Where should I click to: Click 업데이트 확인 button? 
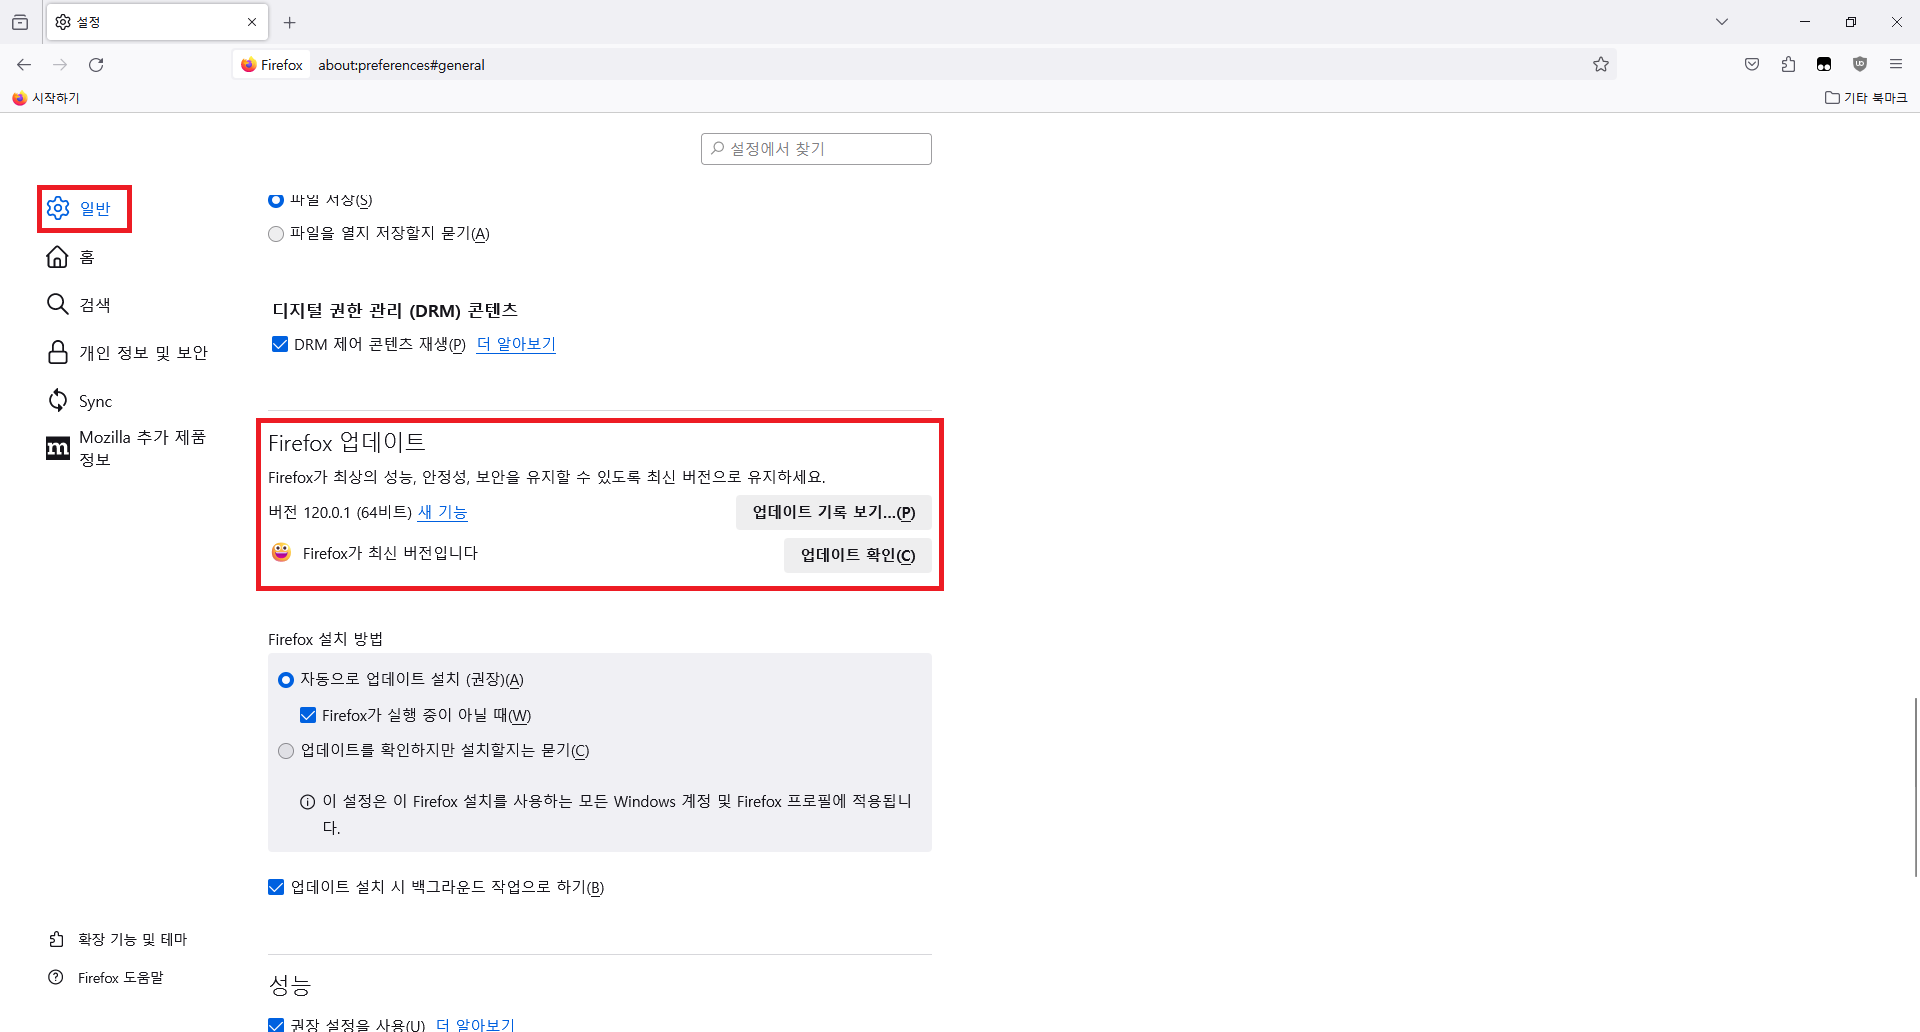tap(857, 555)
